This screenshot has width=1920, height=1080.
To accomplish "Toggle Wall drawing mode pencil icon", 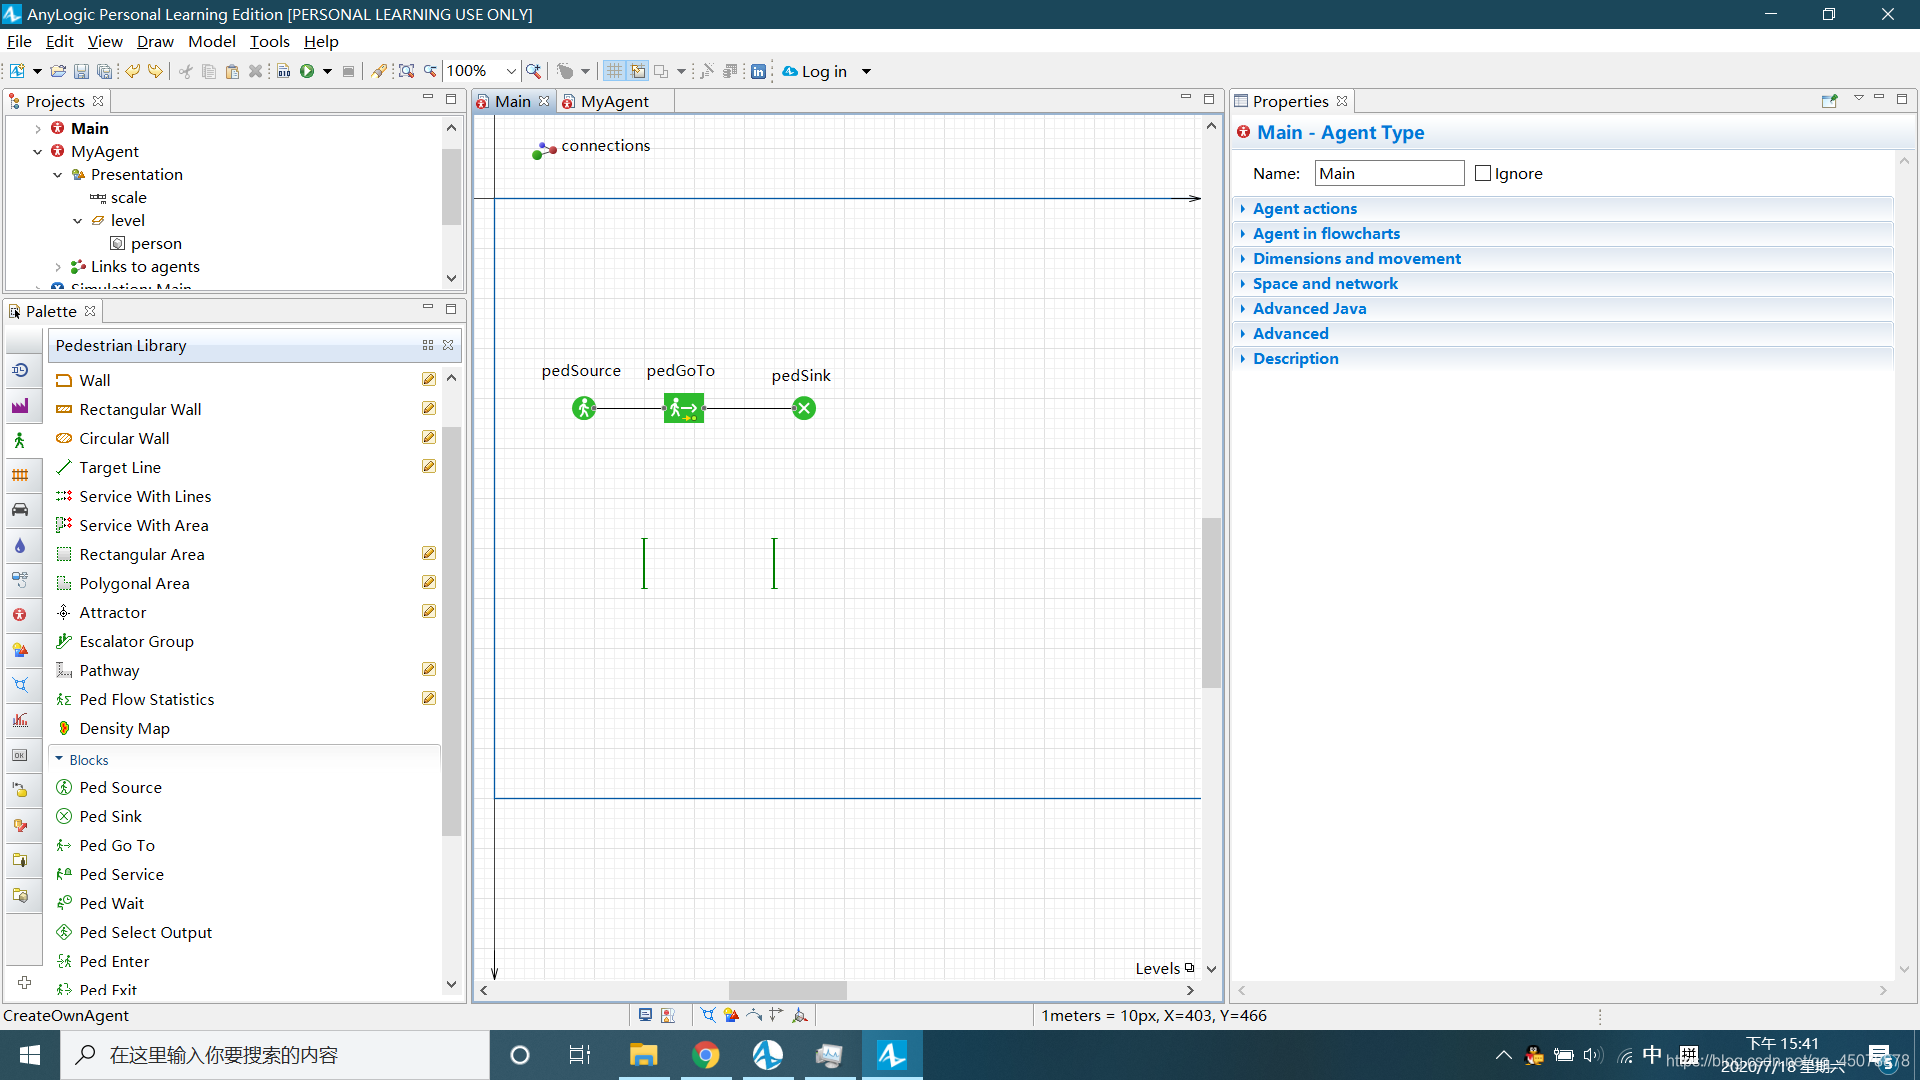I will pyautogui.click(x=429, y=379).
